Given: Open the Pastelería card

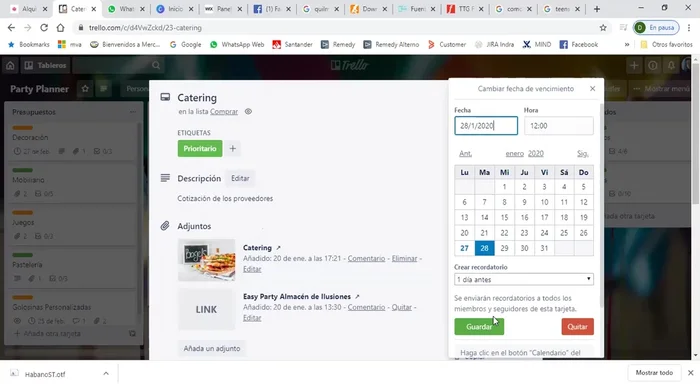Looking at the screenshot, I should tap(71, 268).
